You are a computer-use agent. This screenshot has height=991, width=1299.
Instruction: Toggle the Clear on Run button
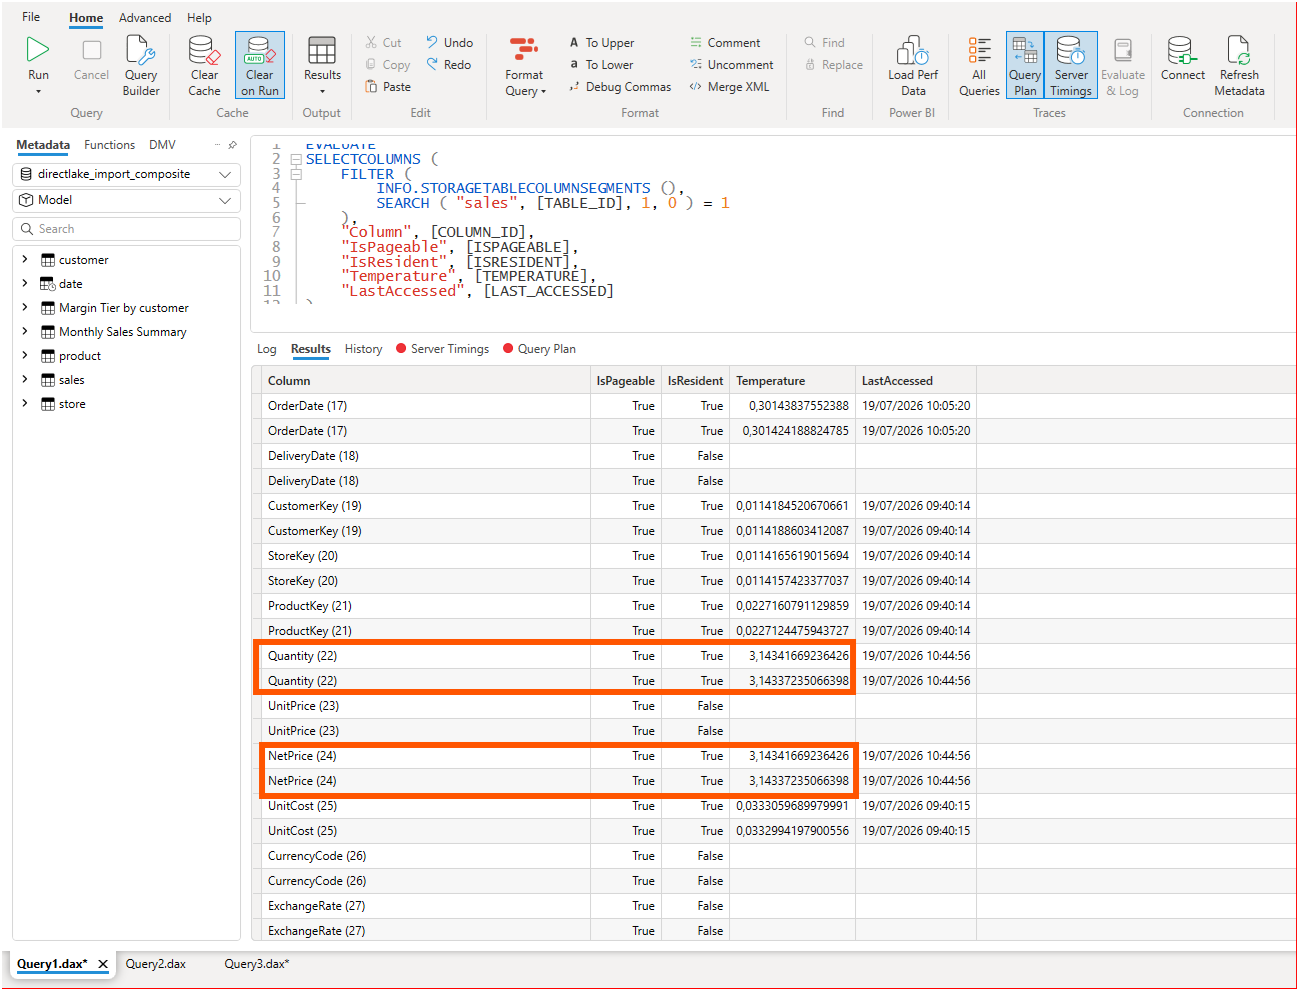coord(260,65)
